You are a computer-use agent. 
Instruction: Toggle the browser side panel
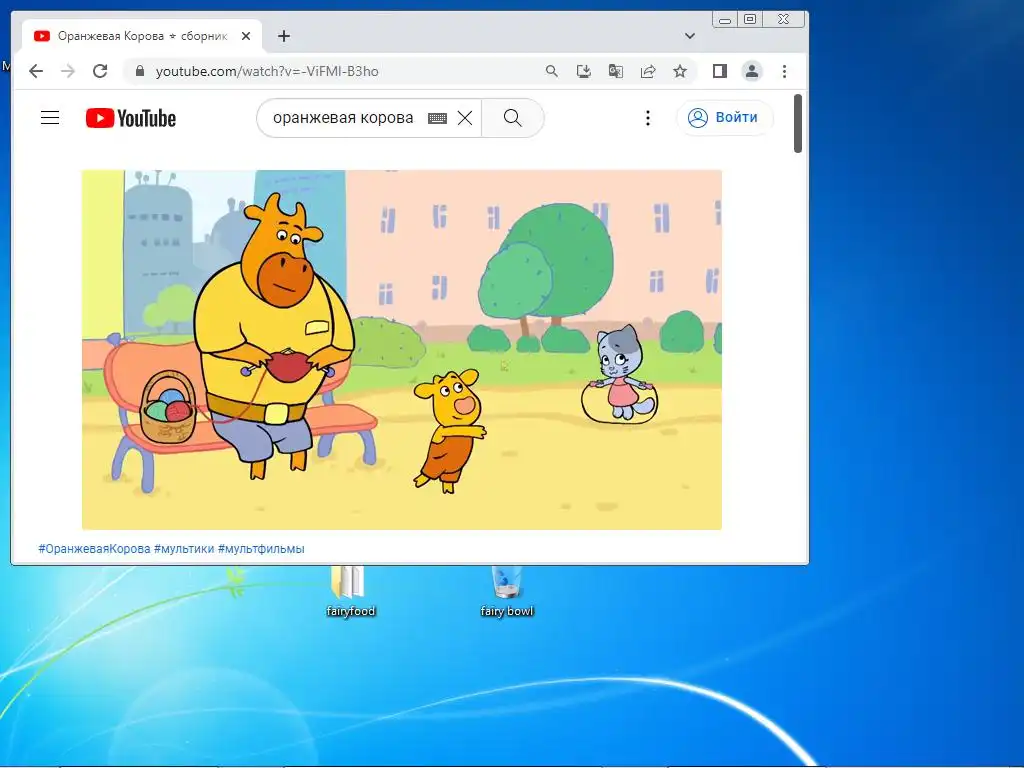click(x=720, y=71)
